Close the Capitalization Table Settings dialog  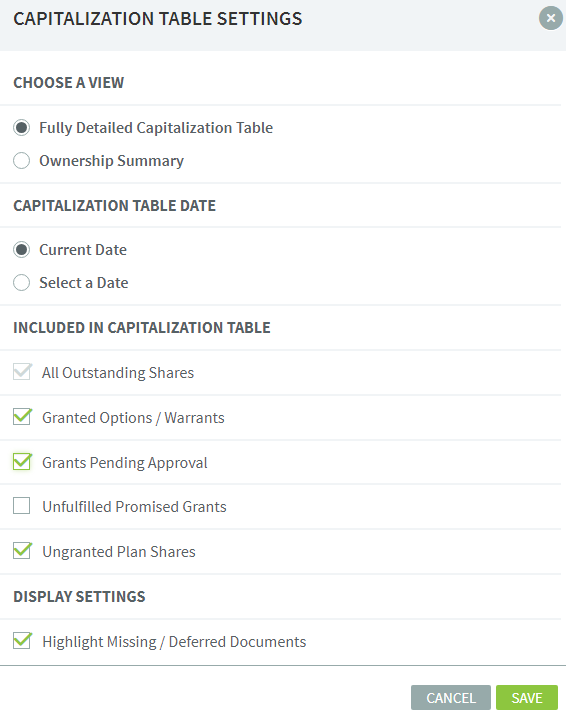tap(550, 18)
